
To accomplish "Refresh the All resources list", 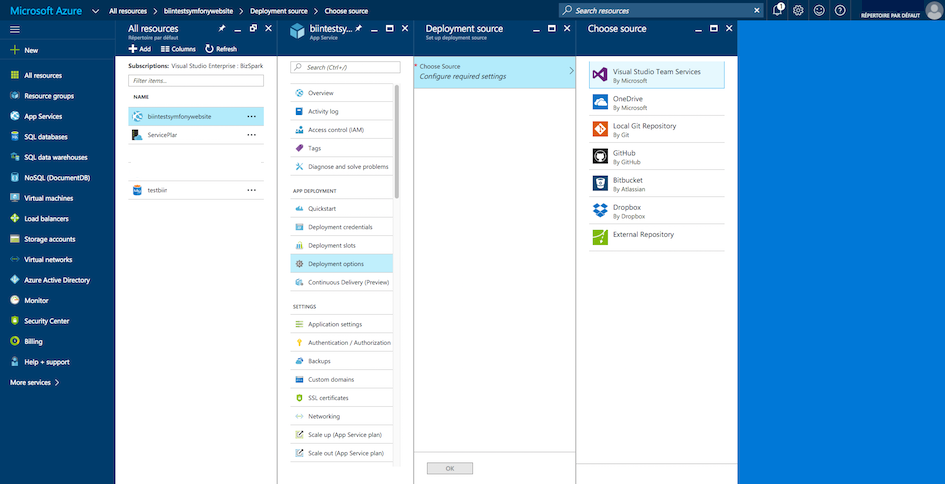I will tap(221, 49).
